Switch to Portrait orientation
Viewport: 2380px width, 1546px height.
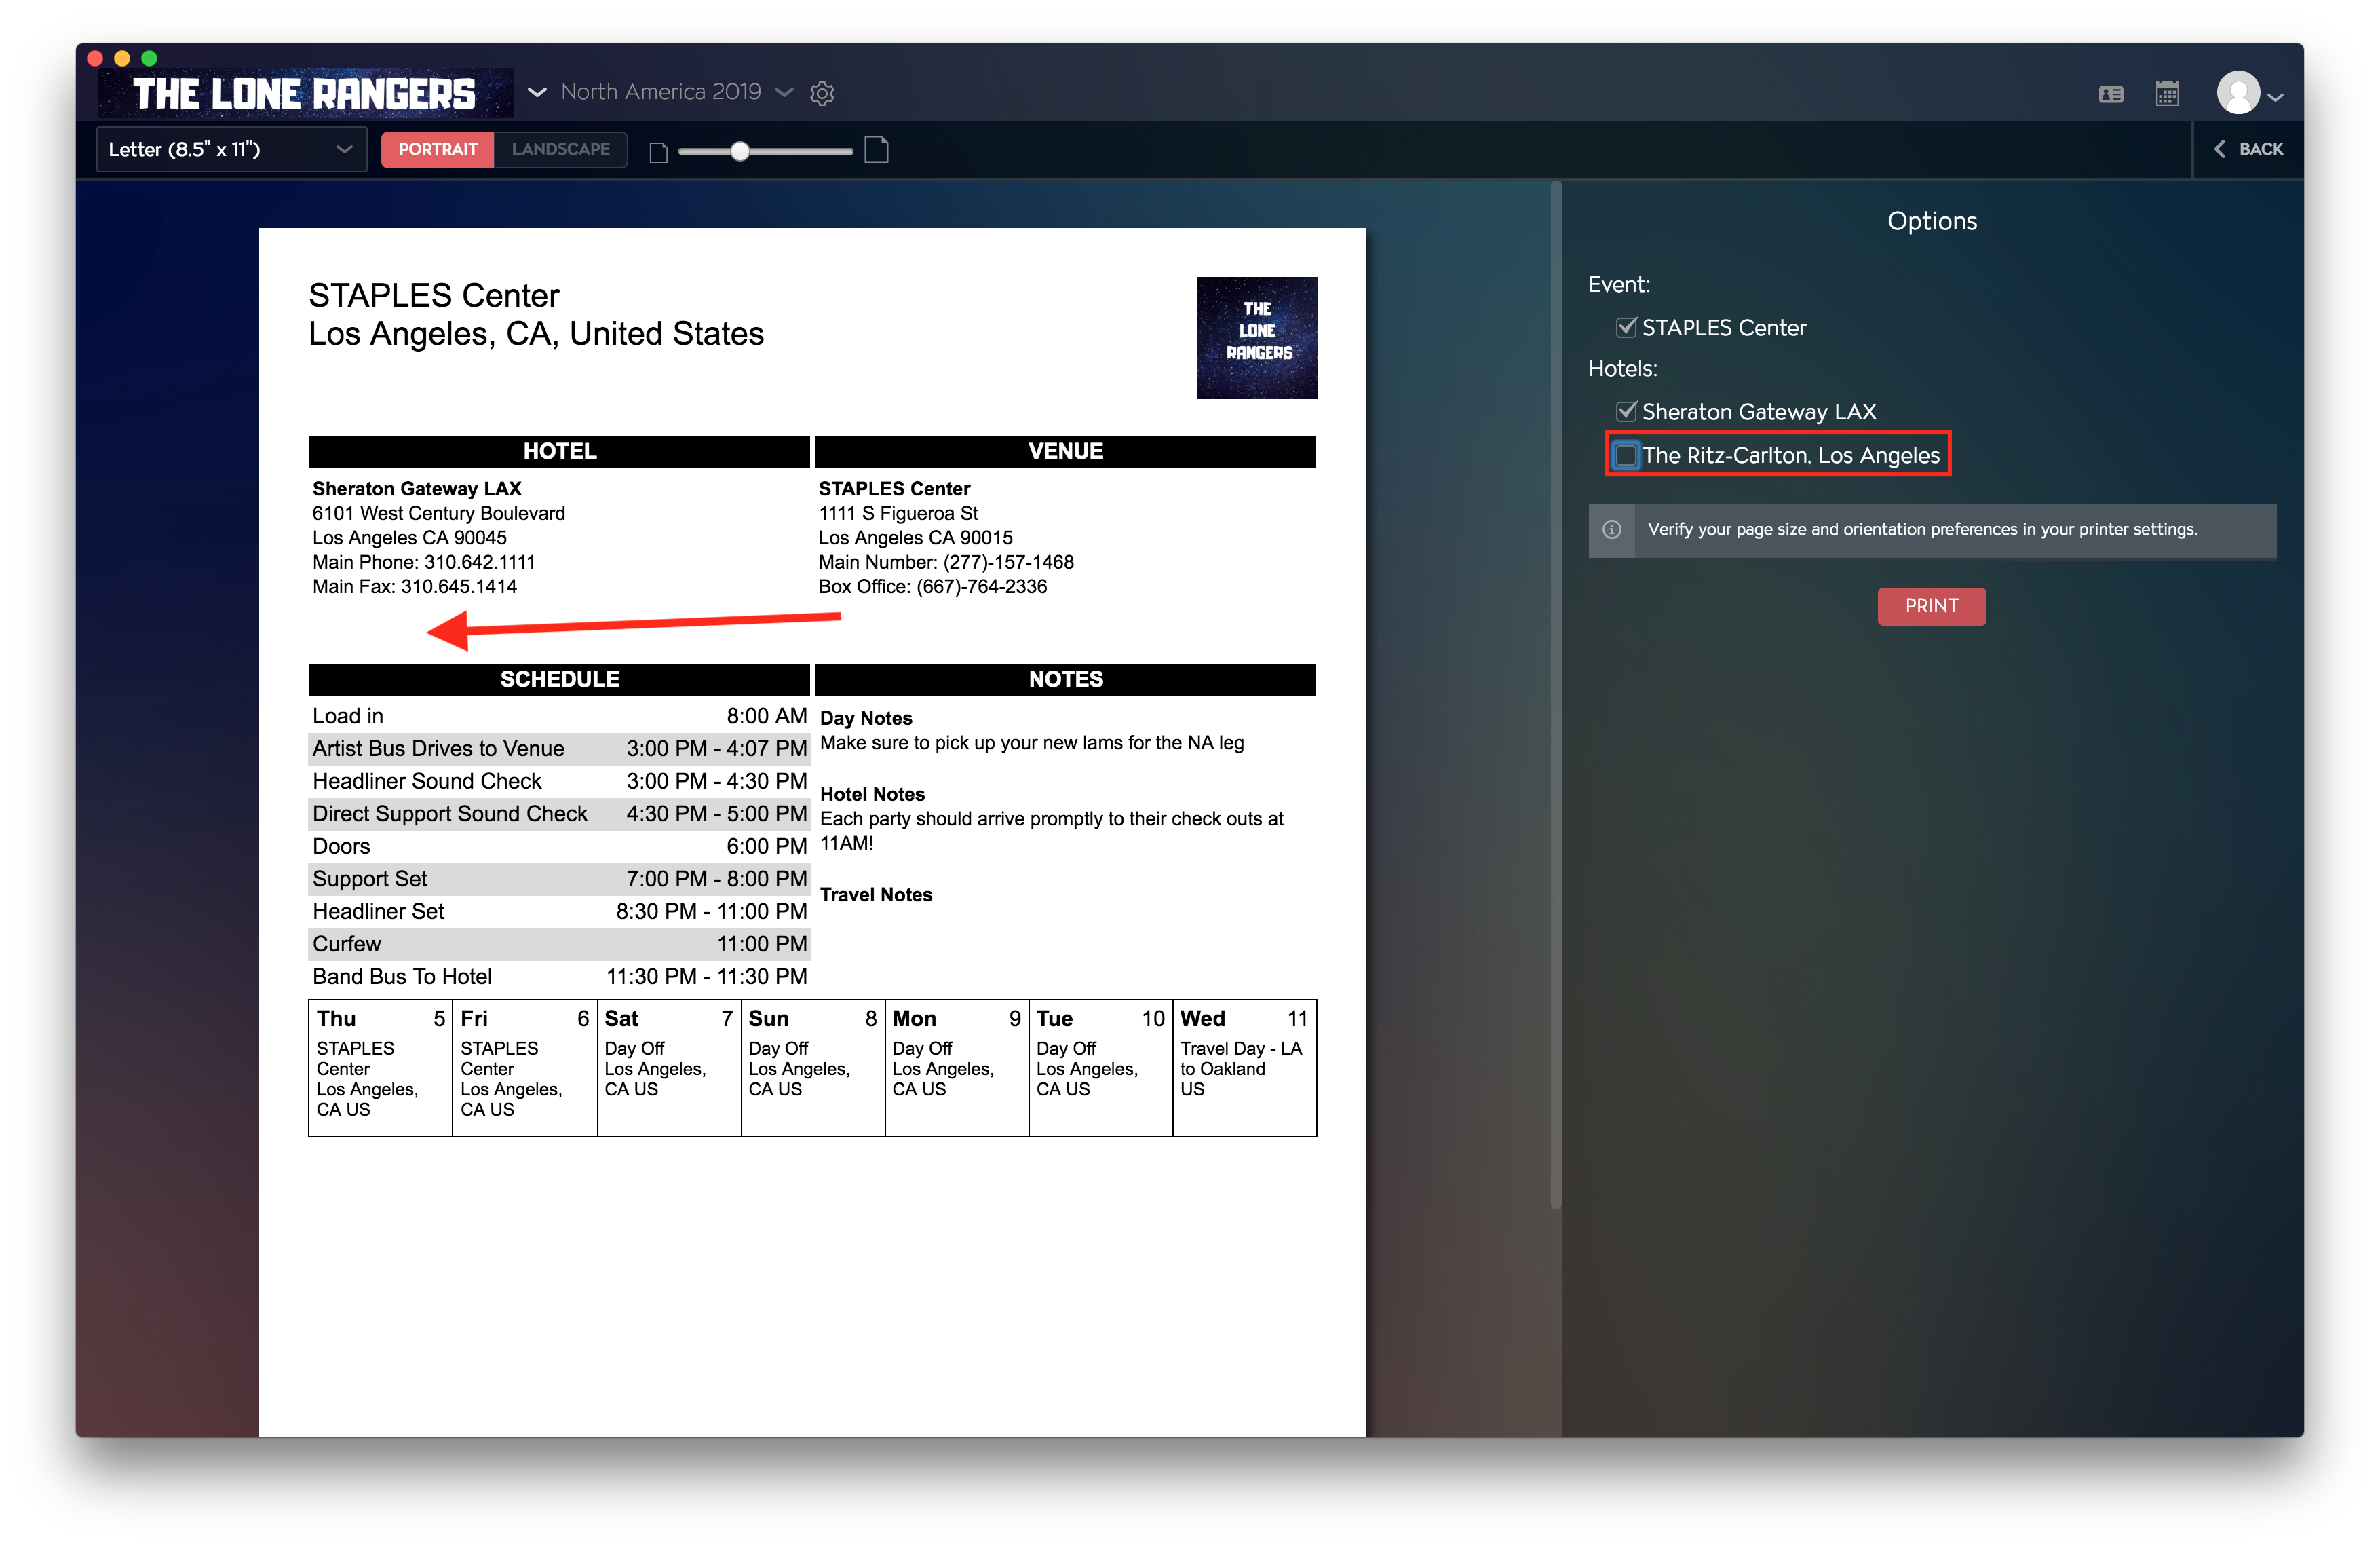pos(437,149)
